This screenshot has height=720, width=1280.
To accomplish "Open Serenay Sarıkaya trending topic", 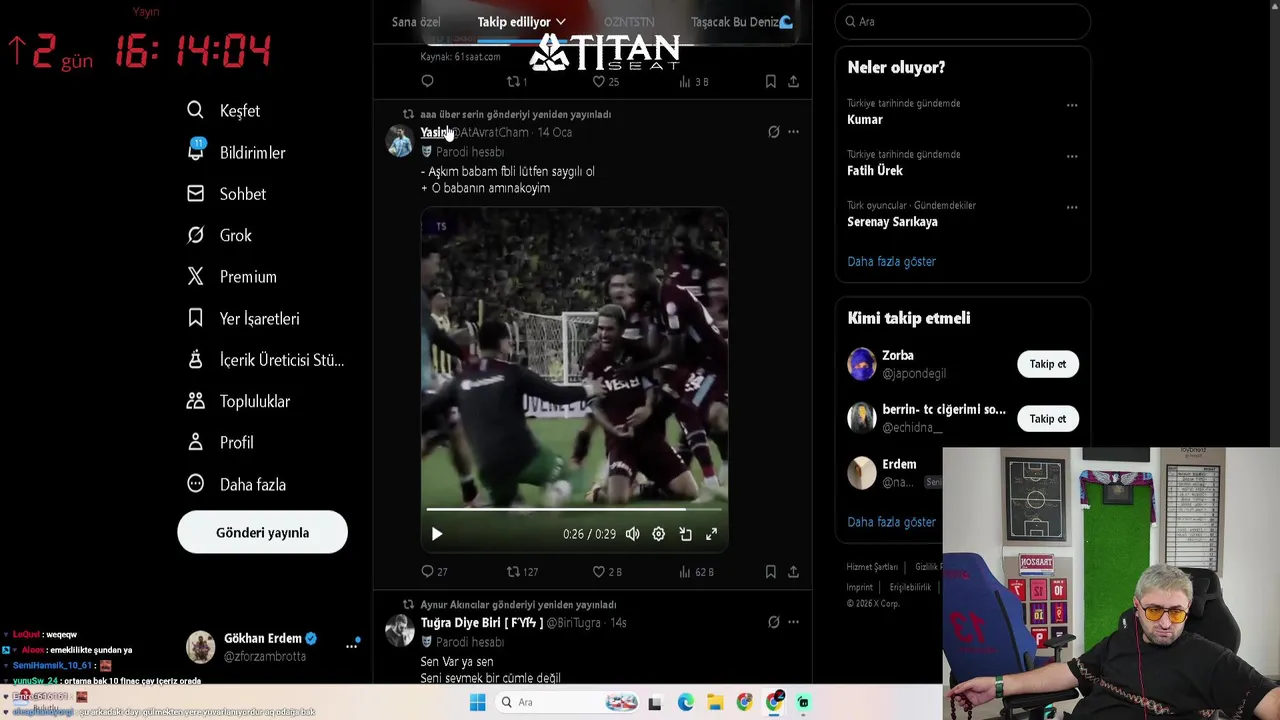I will (x=892, y=222).
